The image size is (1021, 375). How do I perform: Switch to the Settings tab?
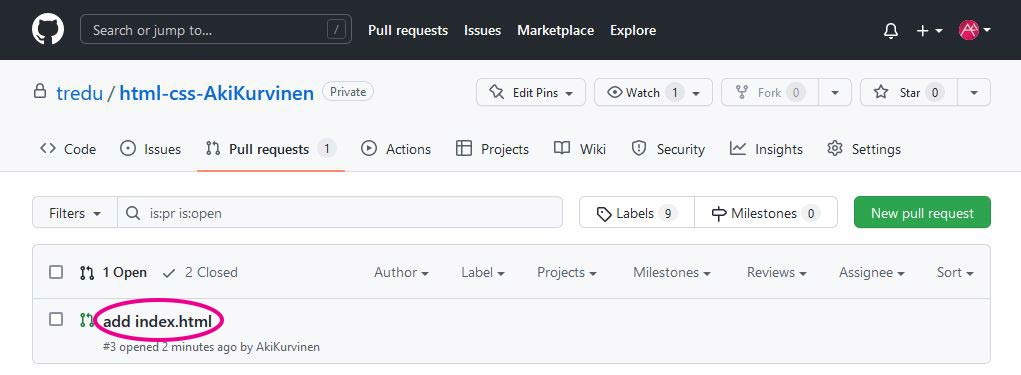pos(863,149)
